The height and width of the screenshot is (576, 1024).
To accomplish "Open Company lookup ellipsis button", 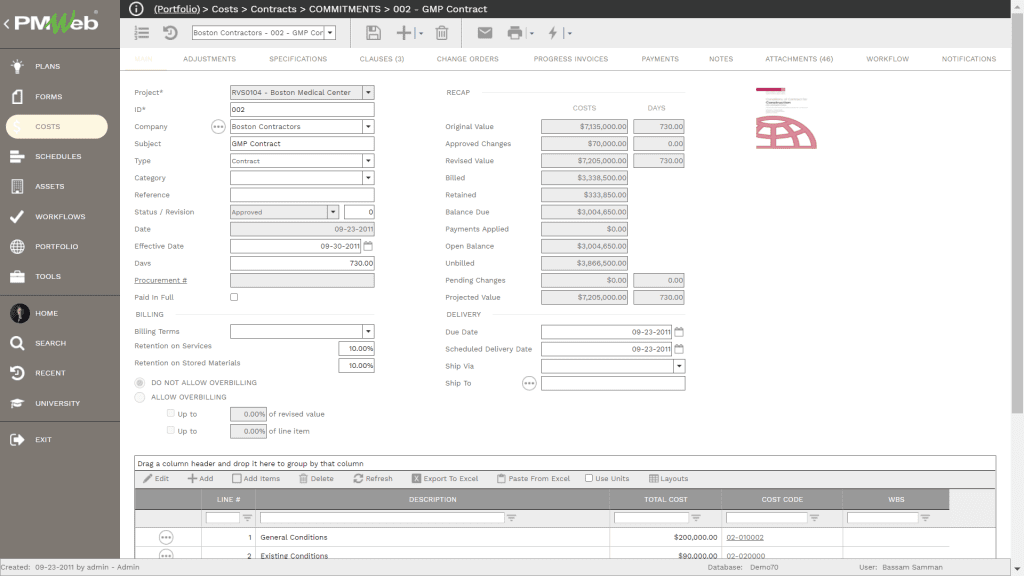I will coord(218,127).
